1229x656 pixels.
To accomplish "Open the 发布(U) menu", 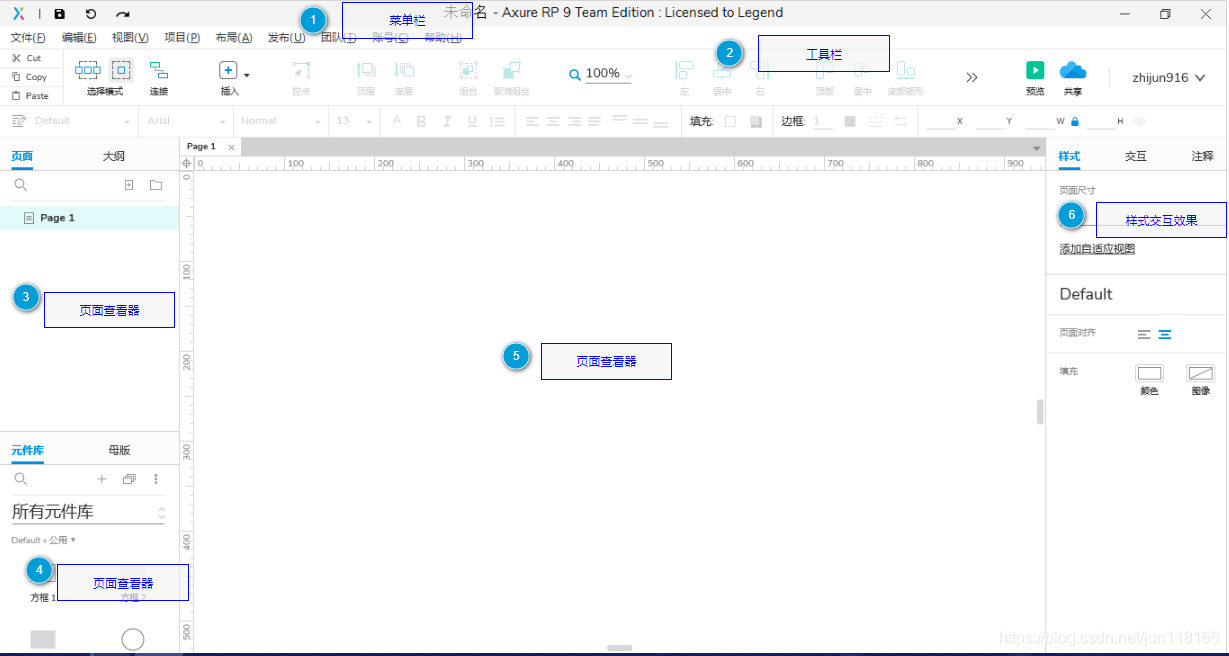I will 286,38.
